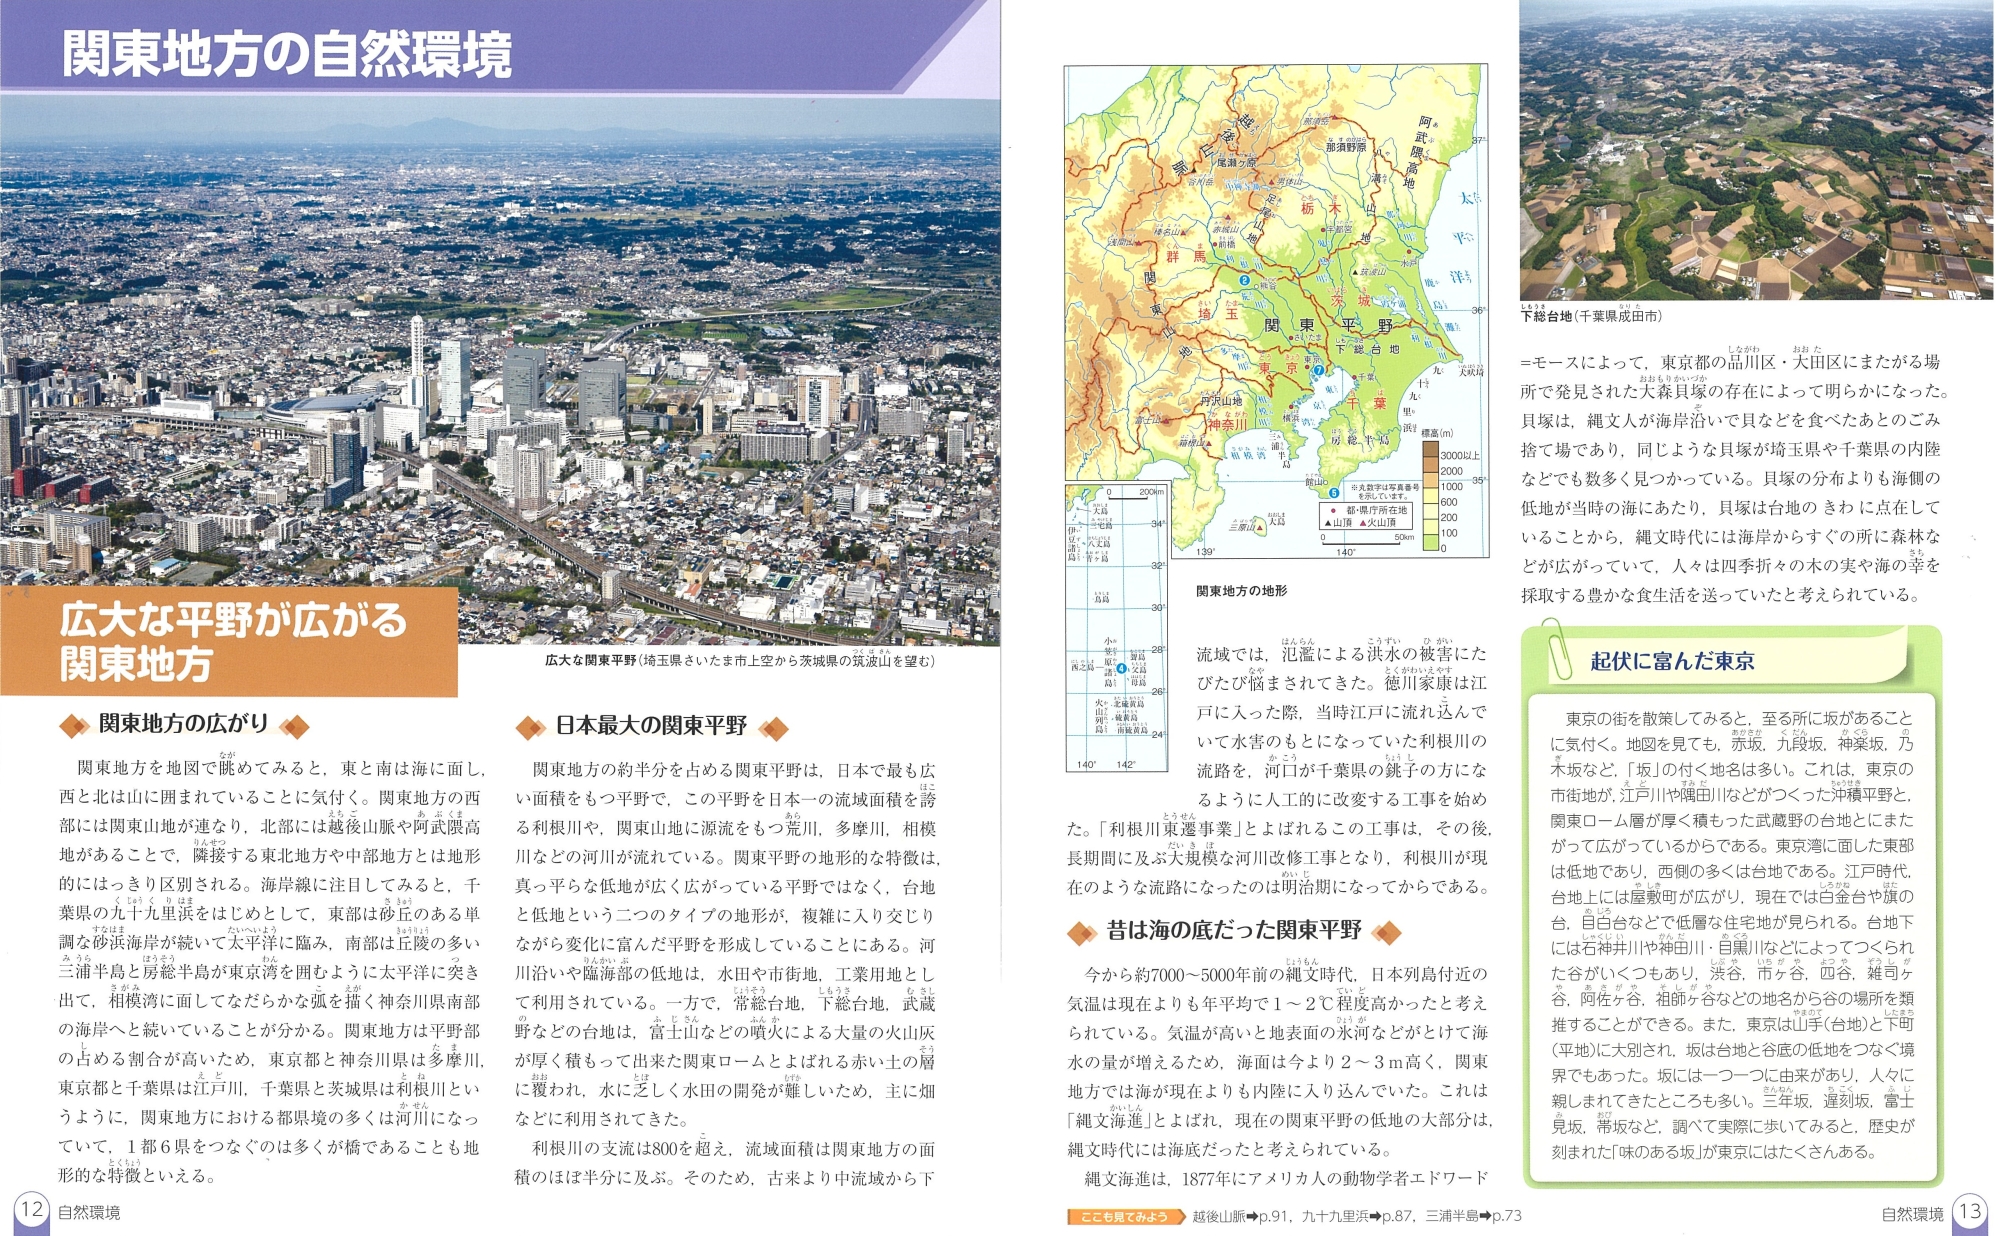Open the aerial photo of Saitama city
Screen dimensions: 2000x1236
click(500, 372)
